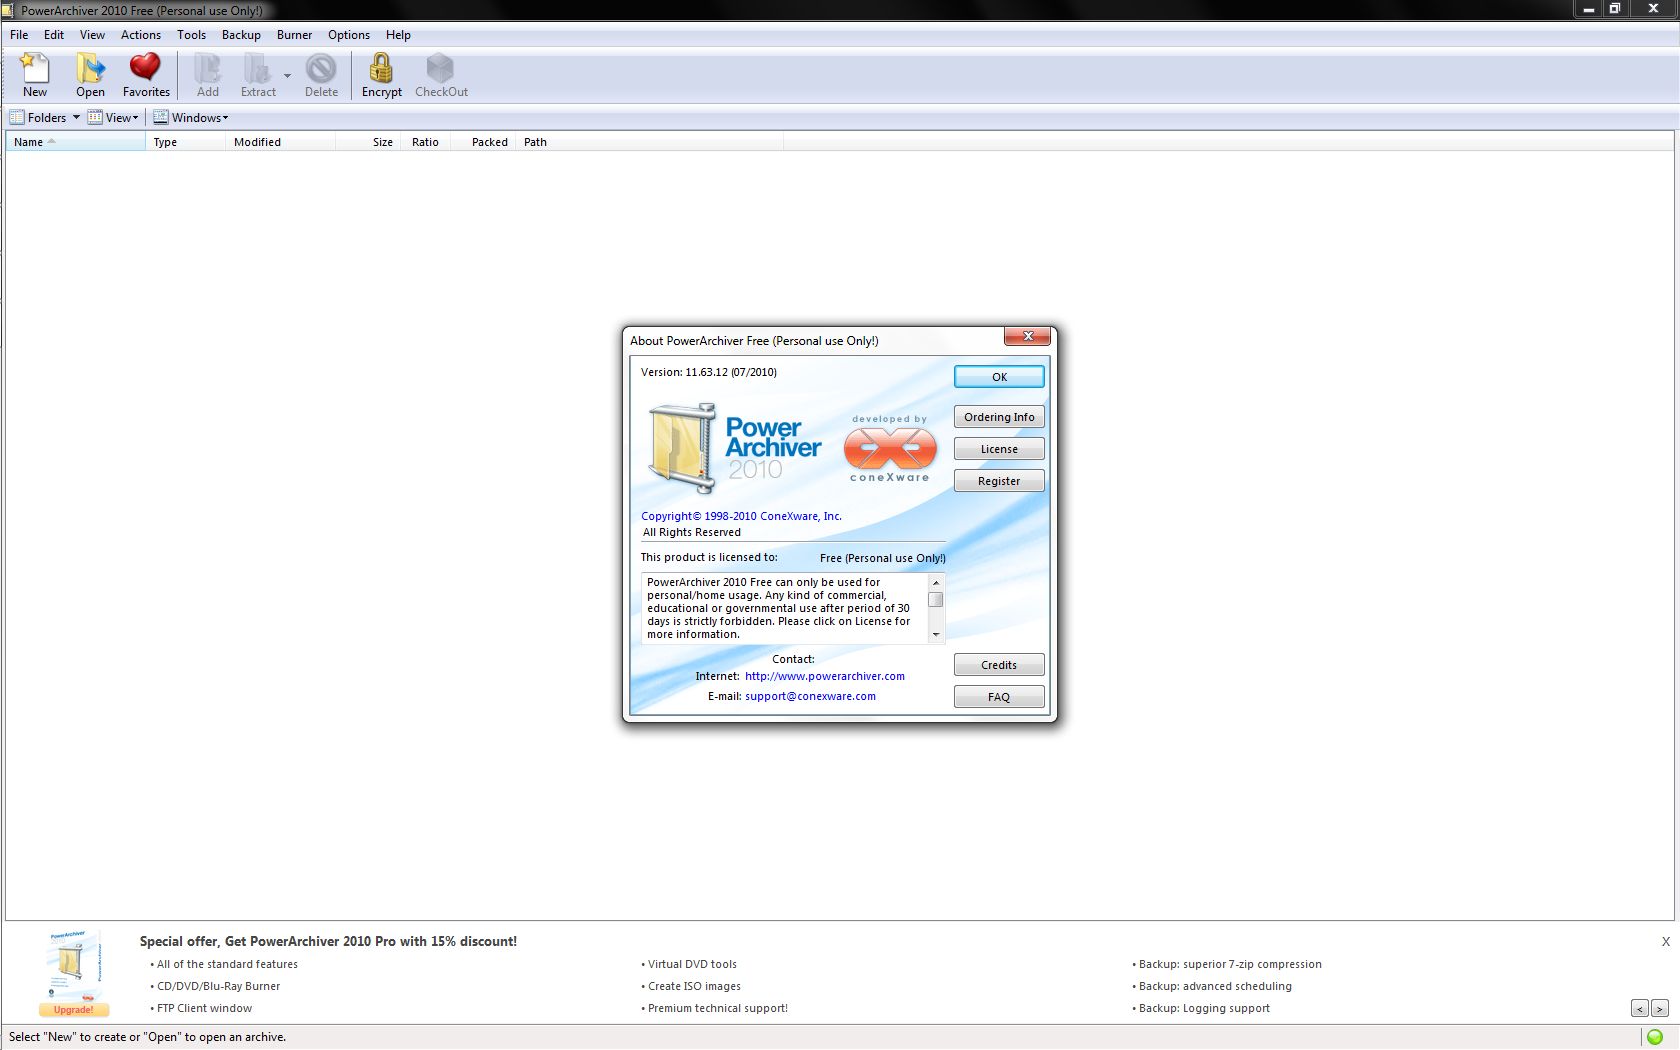Show previous offer with left arrow
The image size is (1680, 1050).
coord(1640,1009)
